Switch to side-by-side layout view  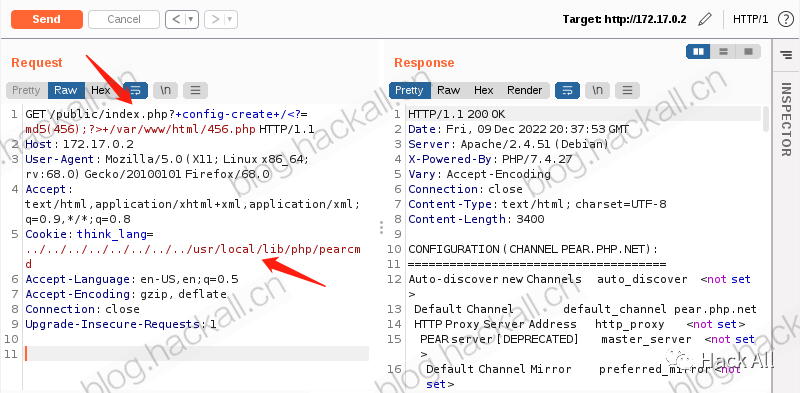click(x=698, y=52)
